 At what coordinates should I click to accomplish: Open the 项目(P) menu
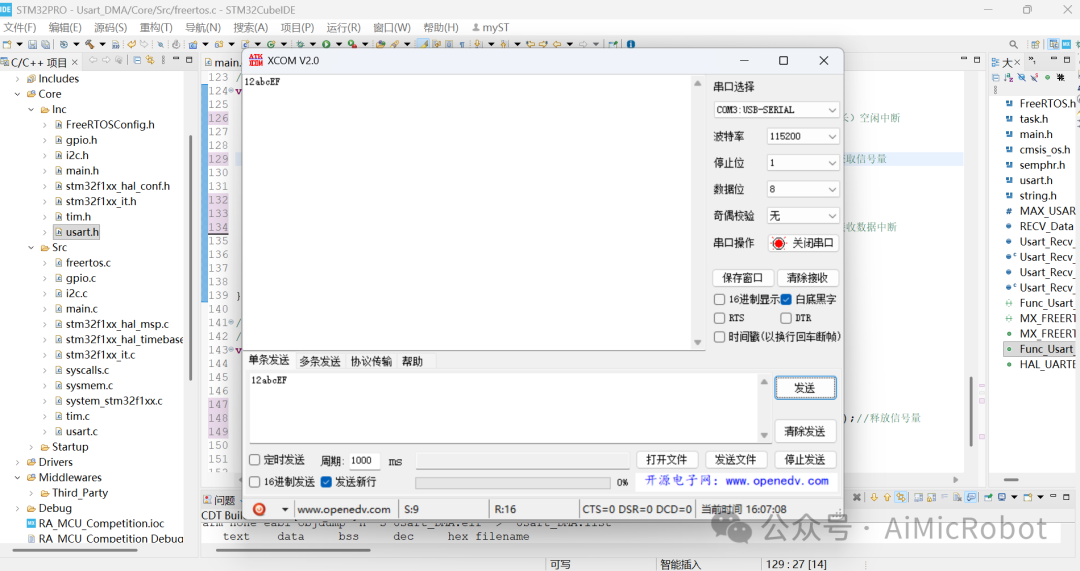(298, 27)
